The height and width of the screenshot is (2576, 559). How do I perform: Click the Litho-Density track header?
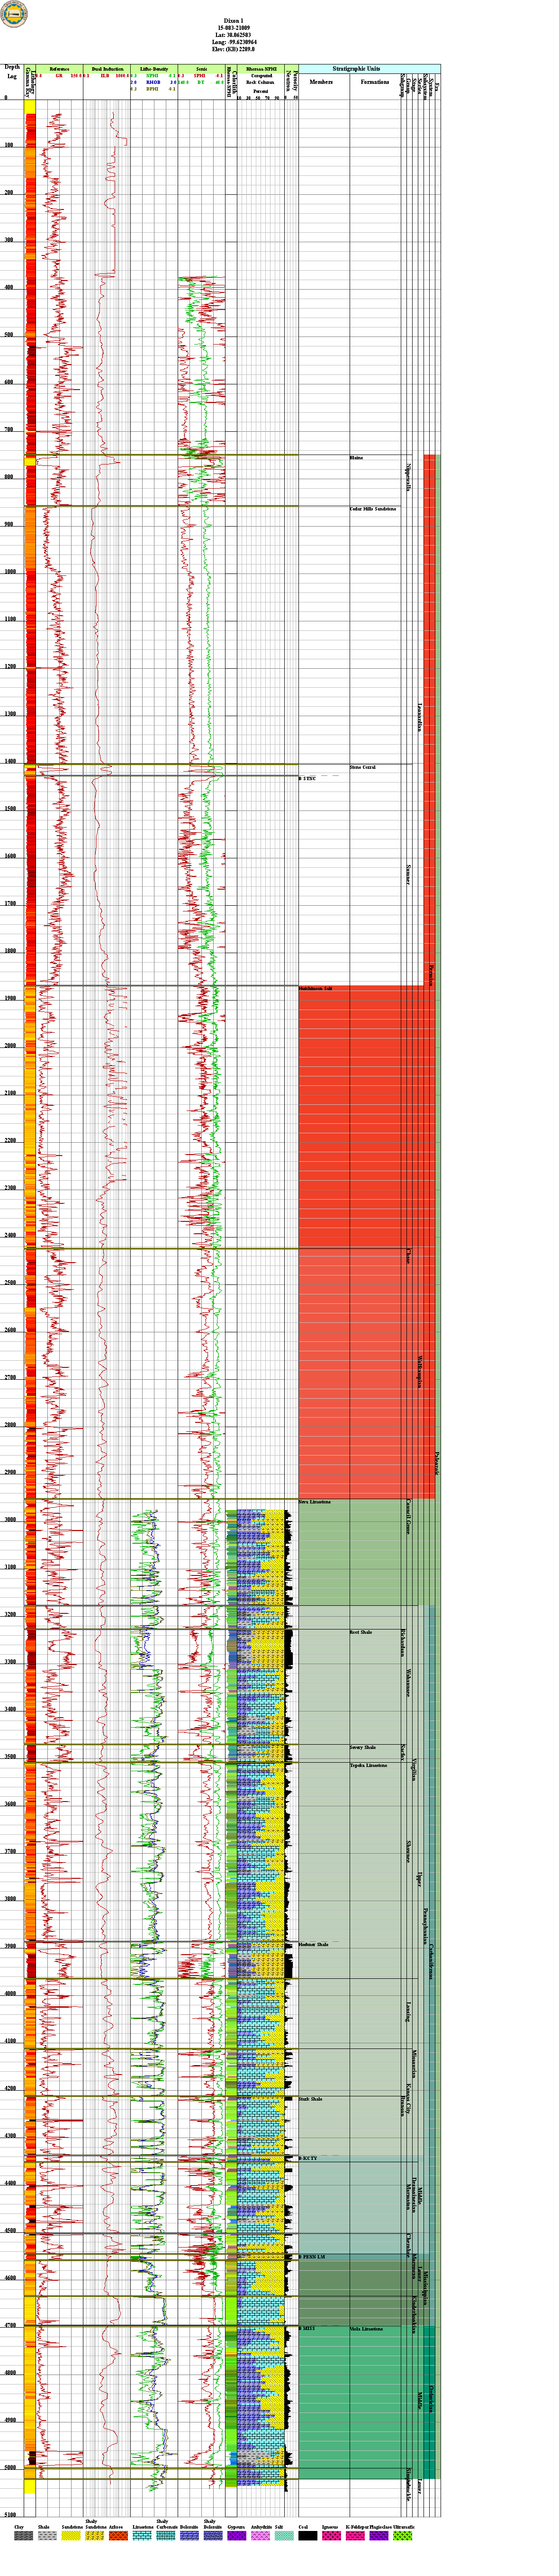click(x=154, y=69)
